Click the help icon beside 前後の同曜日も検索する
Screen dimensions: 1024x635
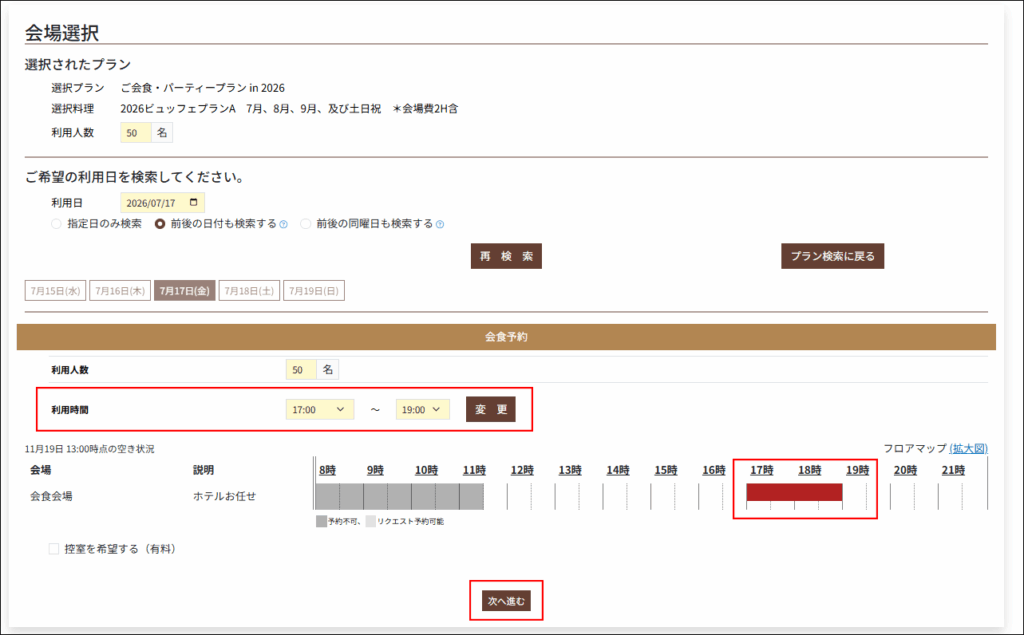[x=440, y=225]
